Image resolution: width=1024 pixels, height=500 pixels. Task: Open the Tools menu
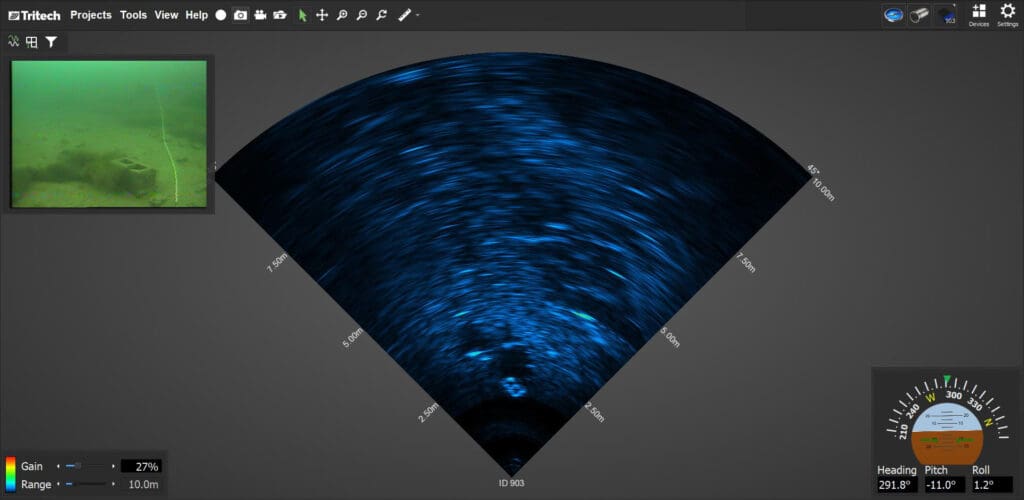(133, 15)
